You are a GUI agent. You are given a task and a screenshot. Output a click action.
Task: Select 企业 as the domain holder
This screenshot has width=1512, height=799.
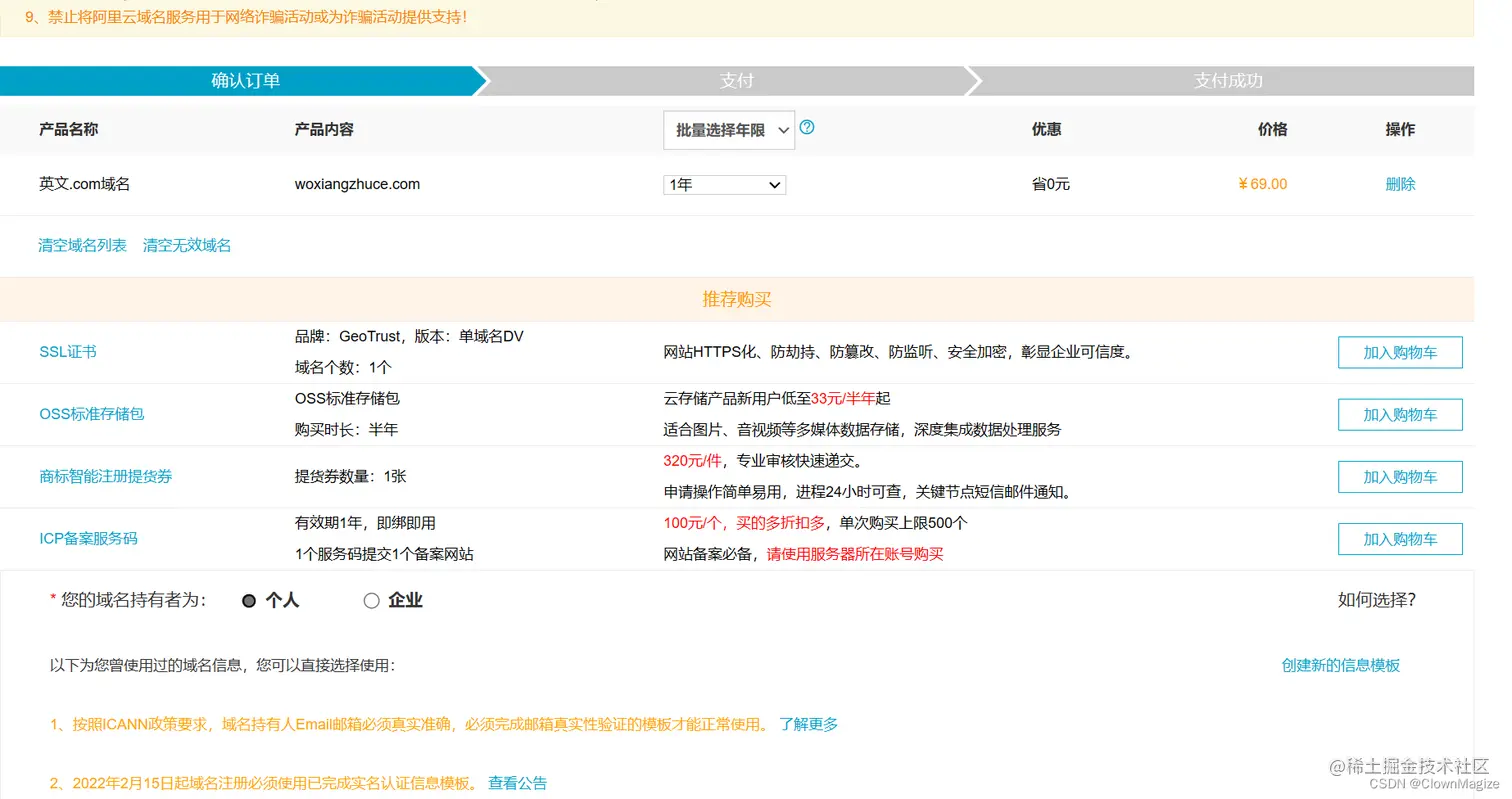tap(371, 600)
